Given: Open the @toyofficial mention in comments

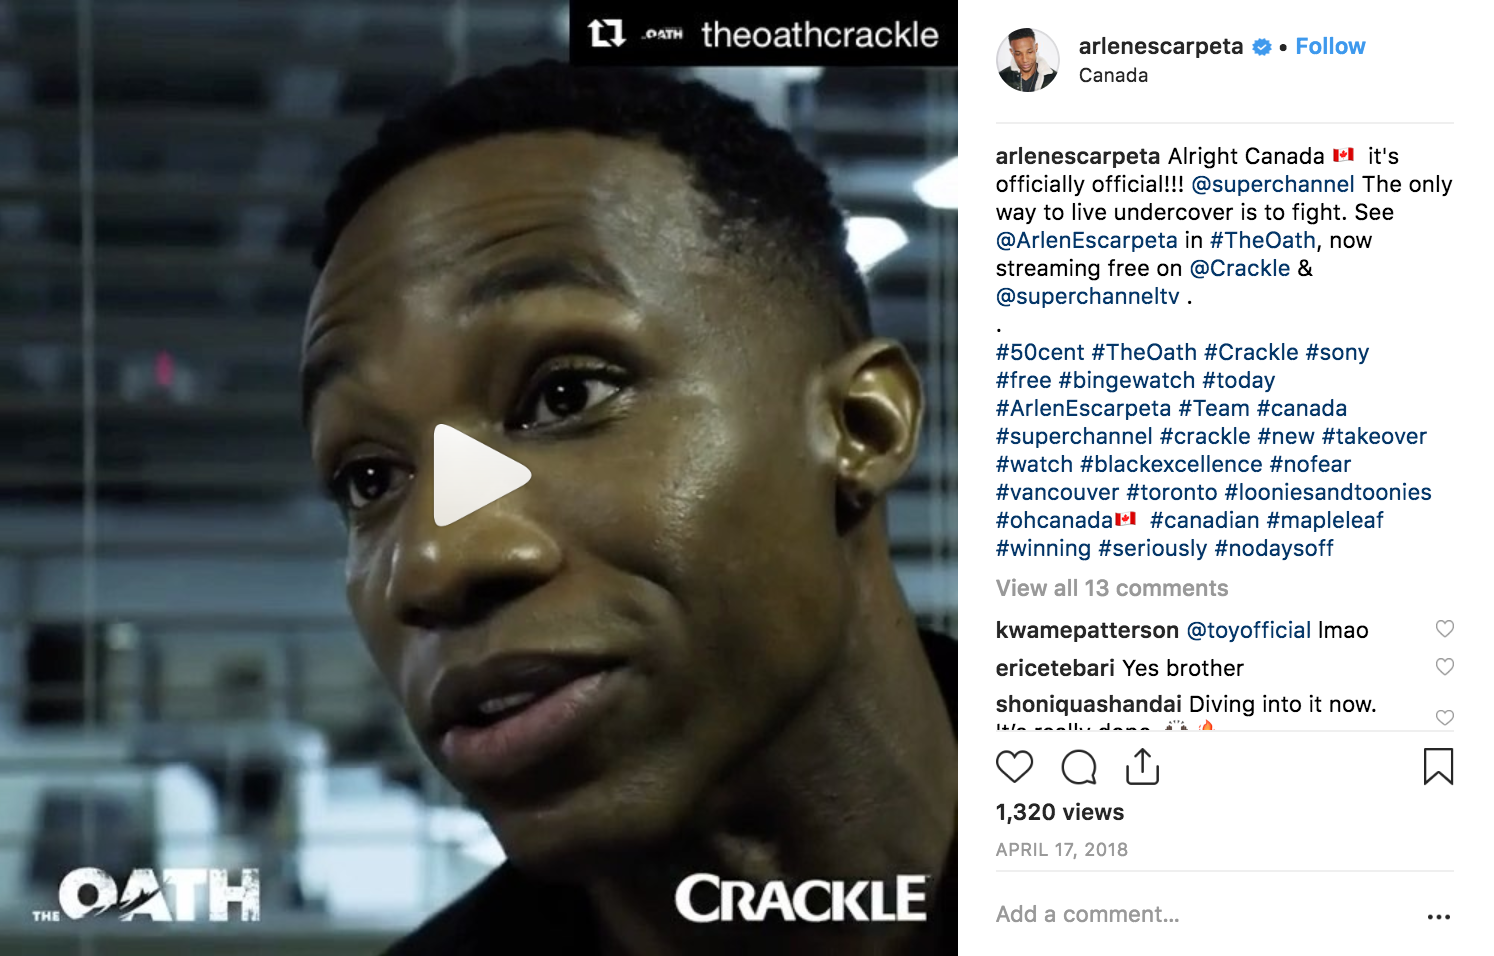Looking at the screenshot, I should (1248, 630).
